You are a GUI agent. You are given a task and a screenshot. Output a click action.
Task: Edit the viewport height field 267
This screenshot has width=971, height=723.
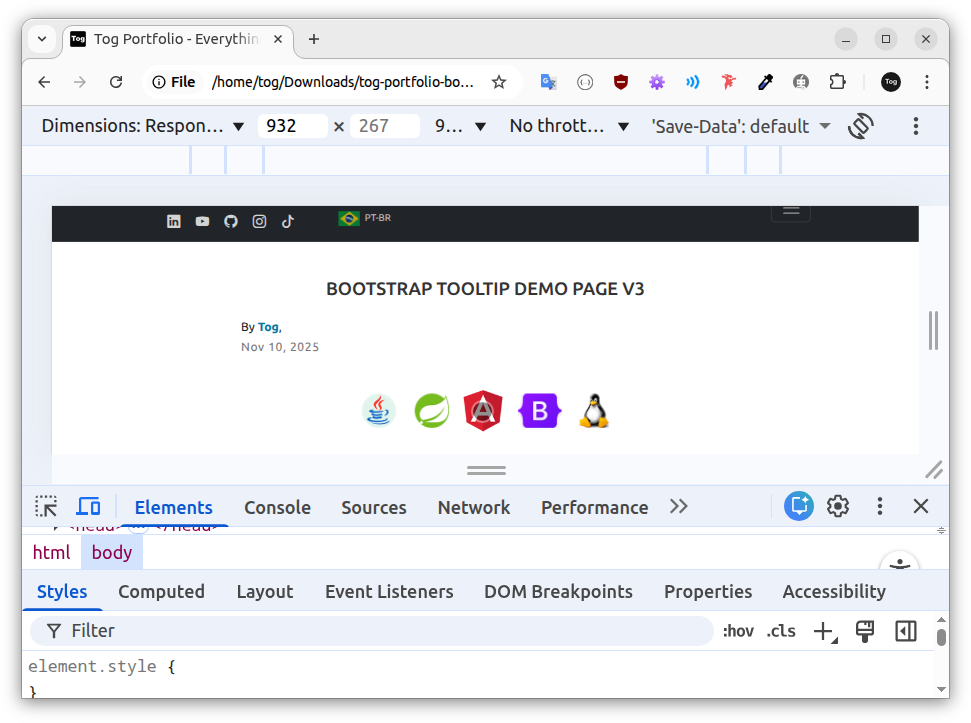(x=385, y=126)
